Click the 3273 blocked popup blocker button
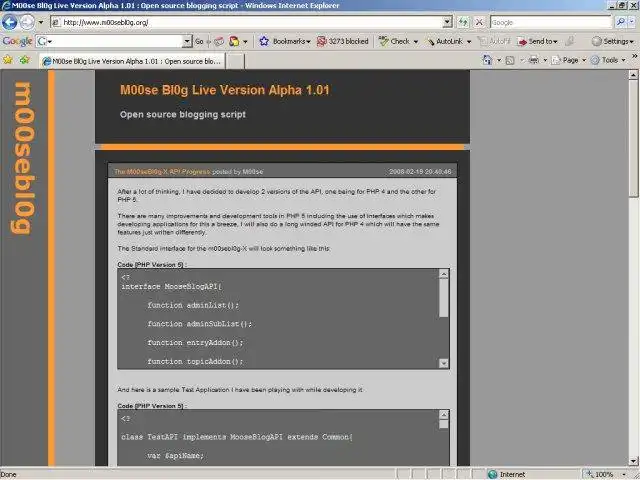 click(343, 41)
